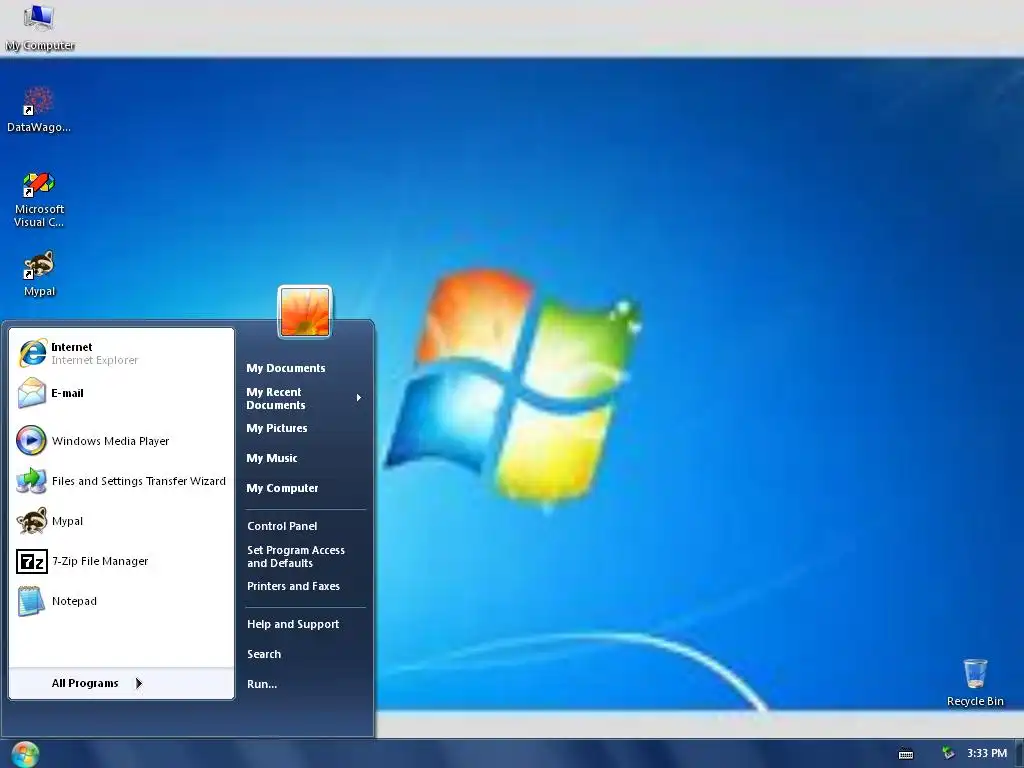Viewport: 1024px width, 768px height.
Task: Open Help and Support
Action: pyautogui.click(x=304, y=624)
